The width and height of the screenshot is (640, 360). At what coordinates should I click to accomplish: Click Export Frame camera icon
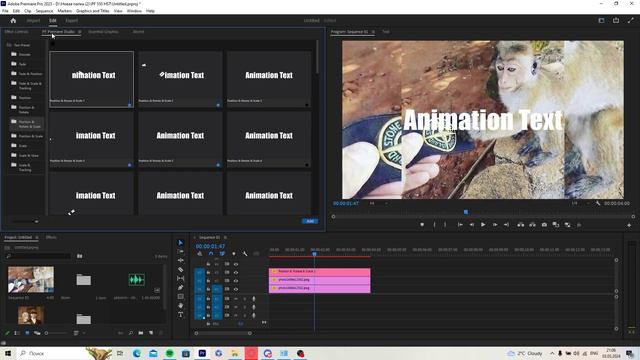[x=544, y=224]
